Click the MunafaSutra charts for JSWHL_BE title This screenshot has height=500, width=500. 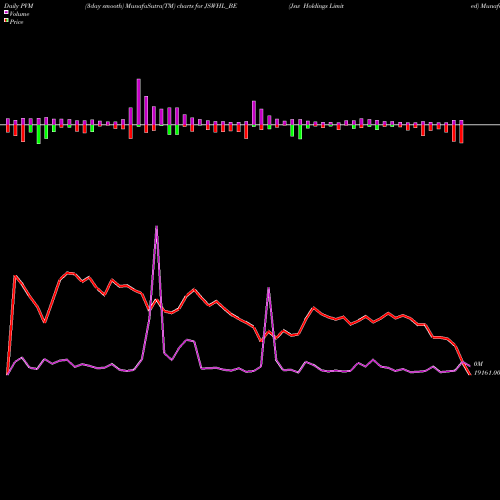[161, 6]
